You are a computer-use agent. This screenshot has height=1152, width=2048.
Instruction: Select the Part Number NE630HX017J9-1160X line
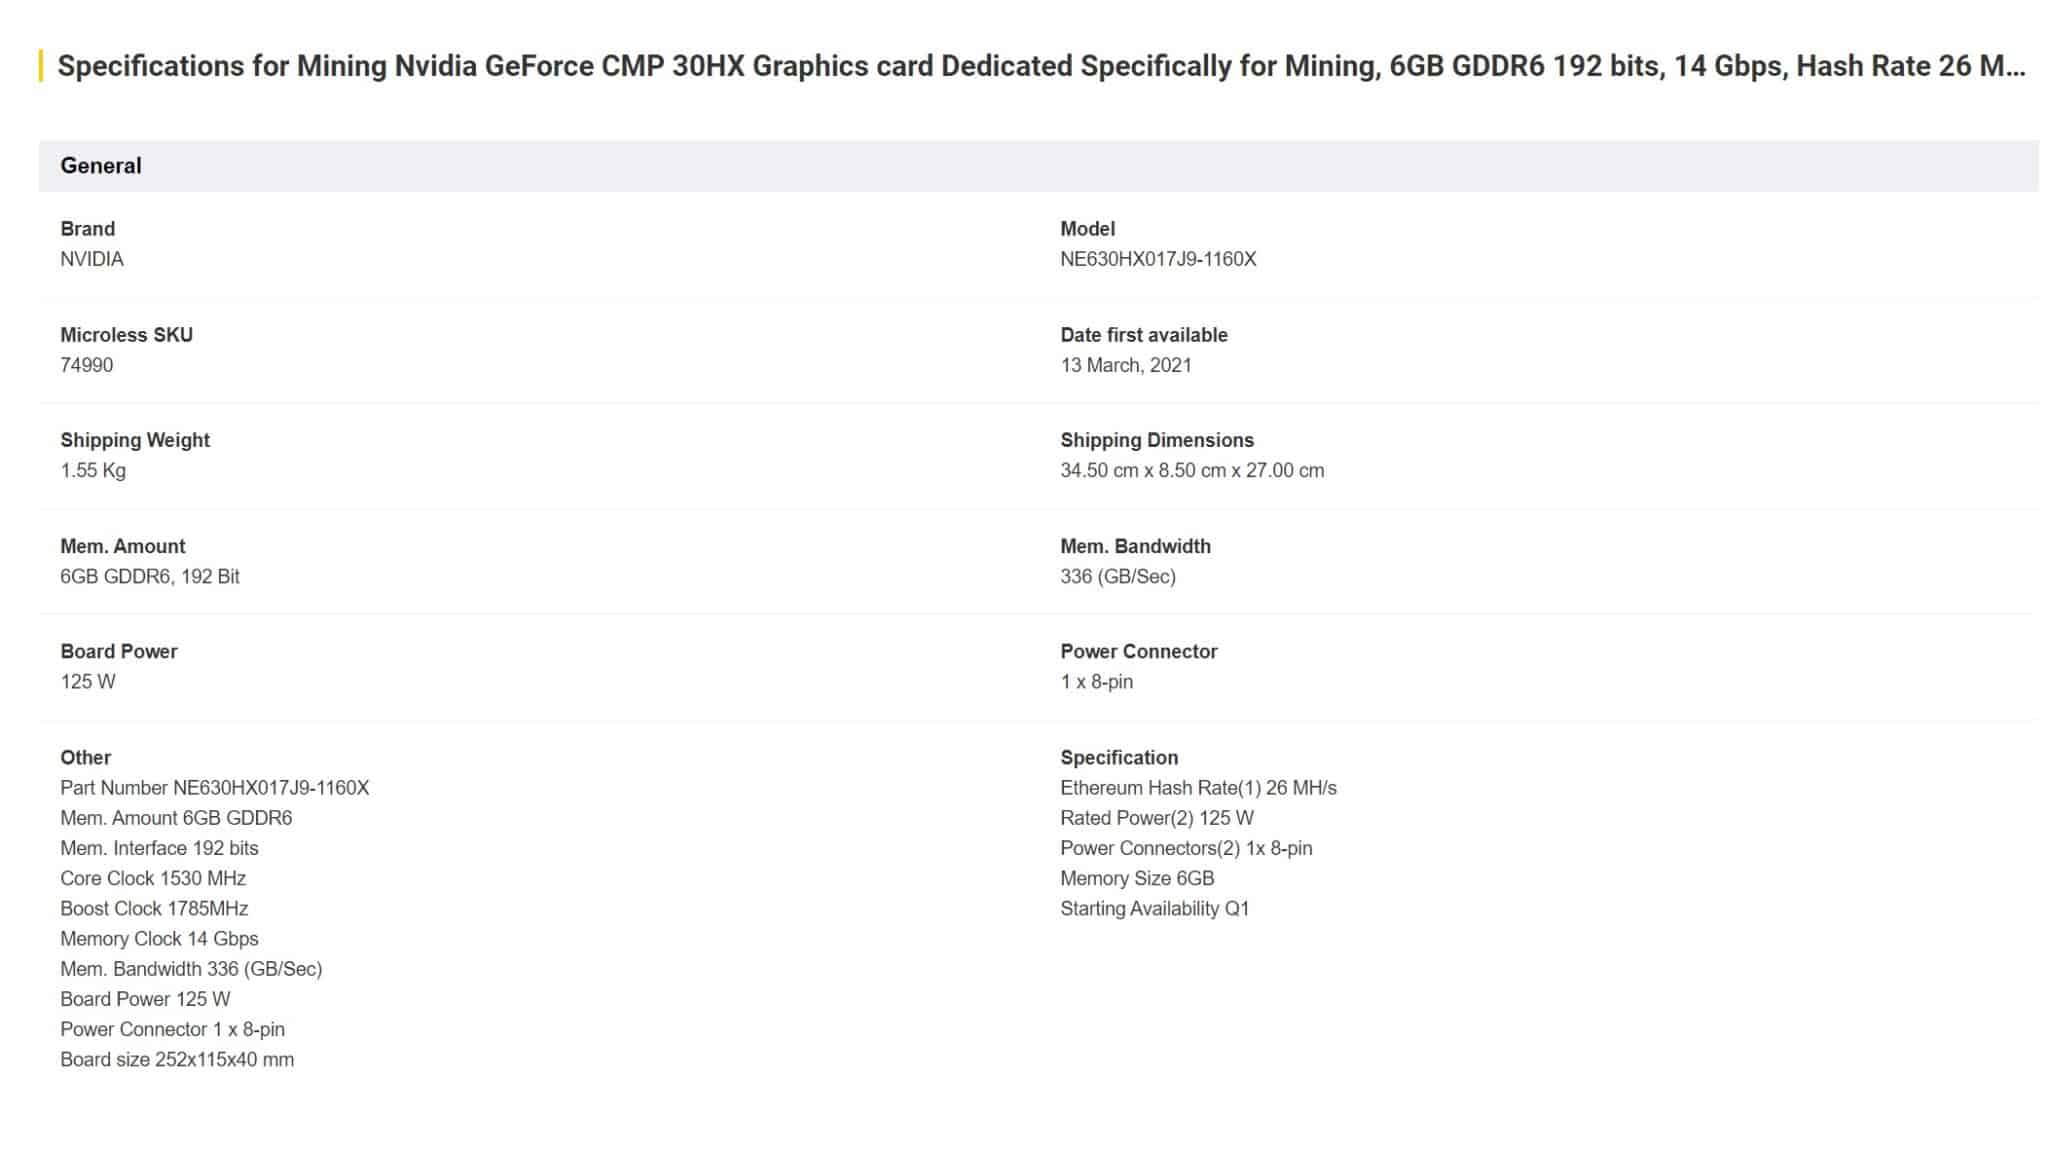(215, 787)
